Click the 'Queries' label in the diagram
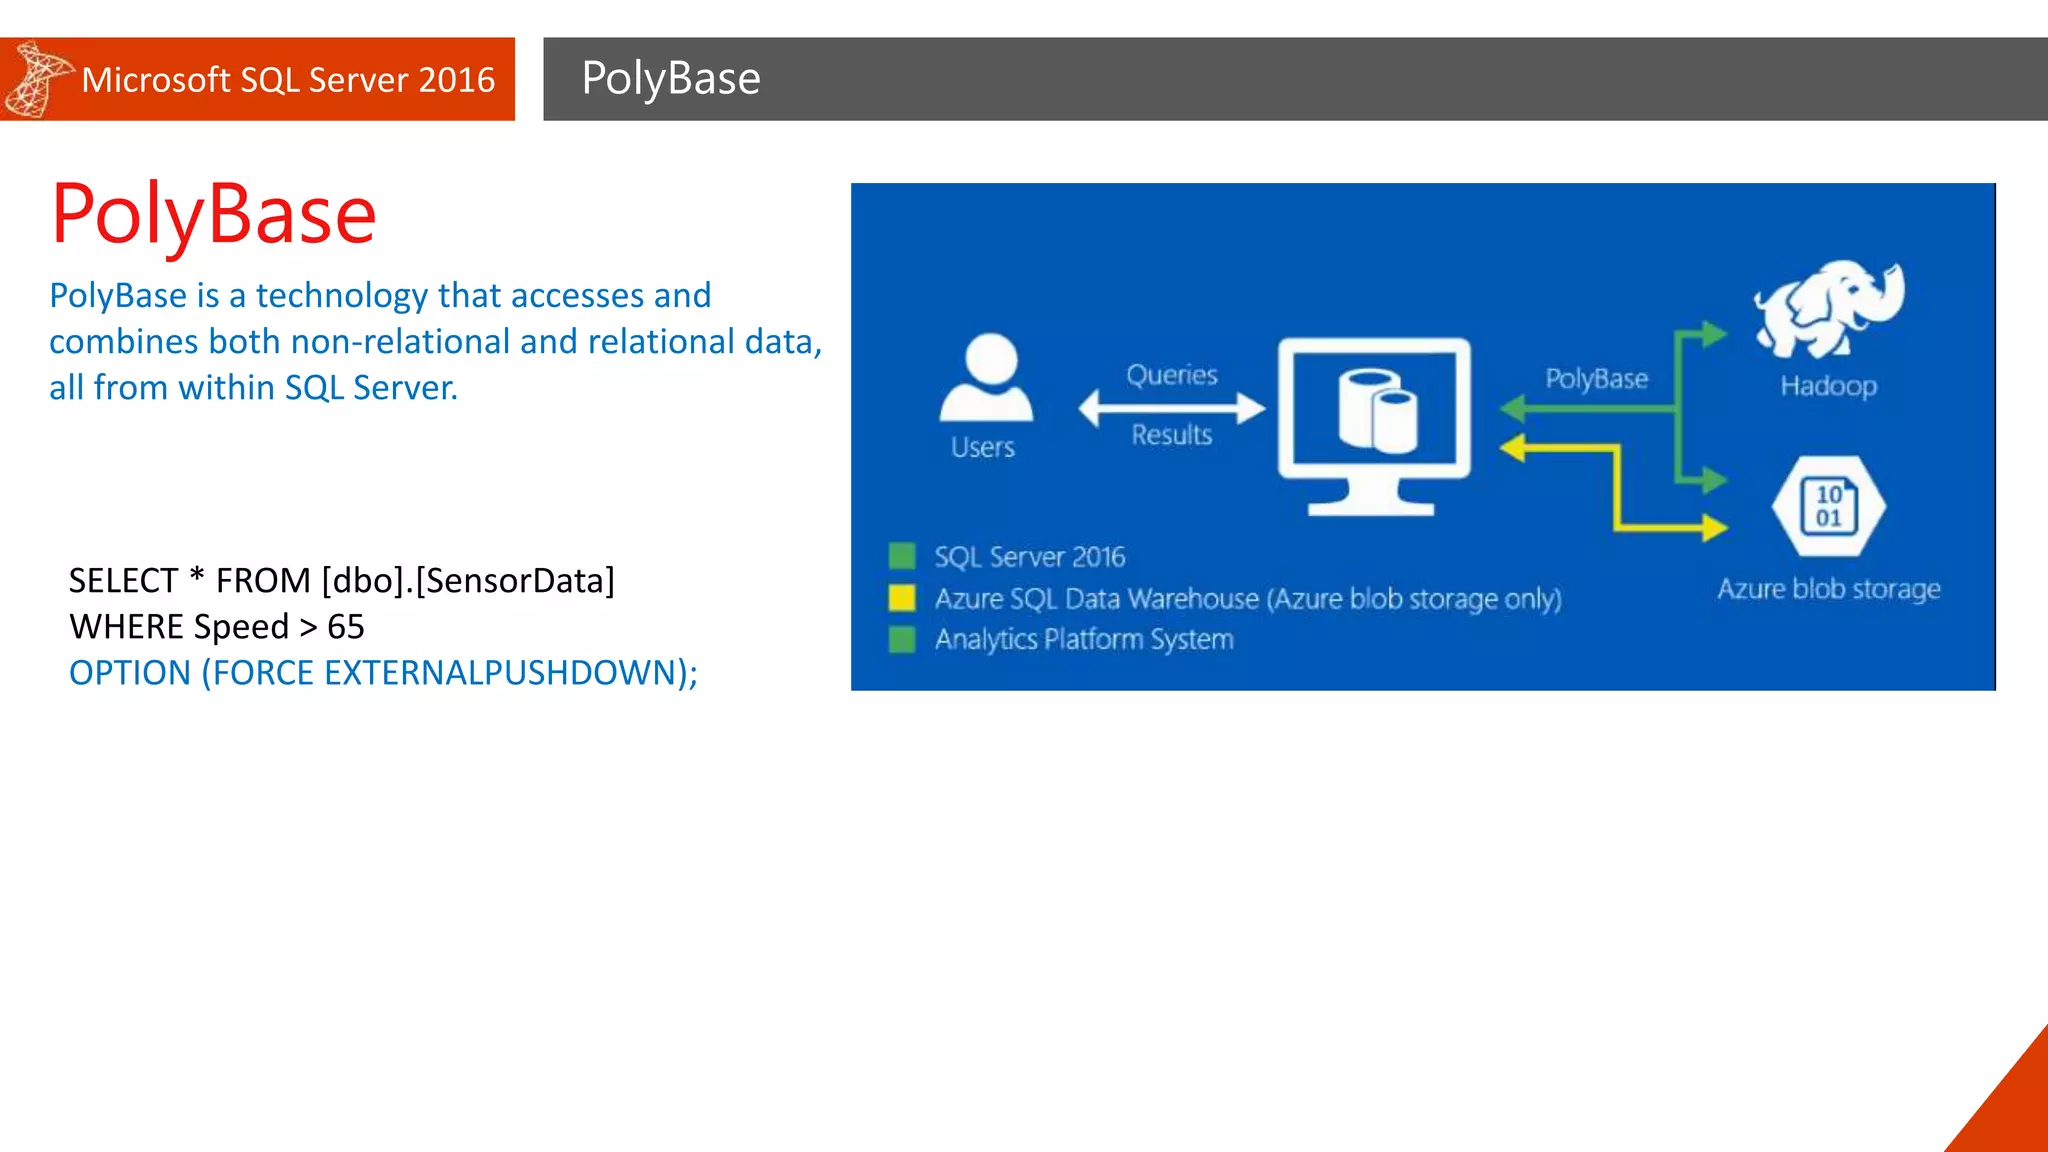 click(1172, 375)
